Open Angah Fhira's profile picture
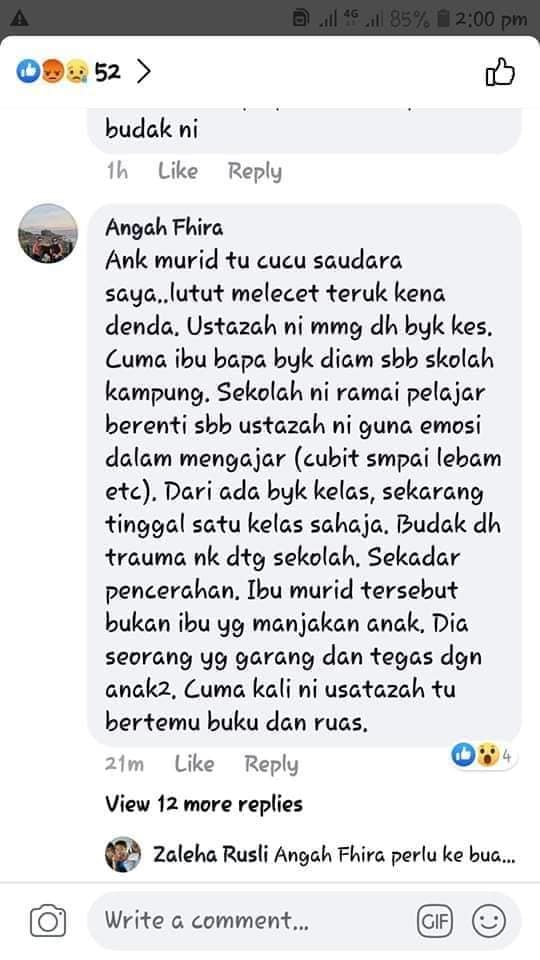This screenshot has height=960, width=540. 48,234
